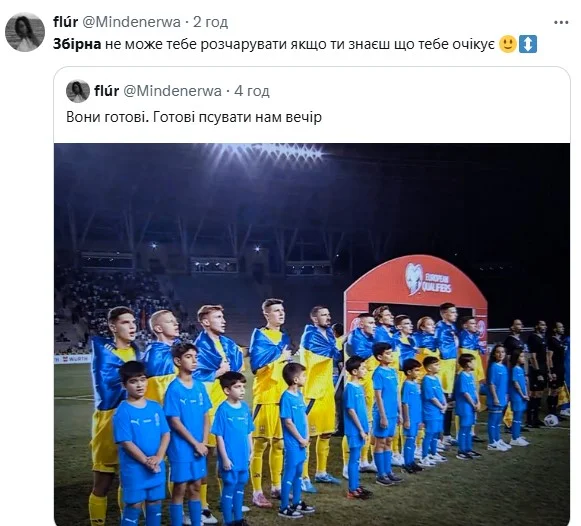This screenshot has height=526, width=581.
Task: Click the '4 год' quoted timestamp
Action: click(x=252, y=91)
